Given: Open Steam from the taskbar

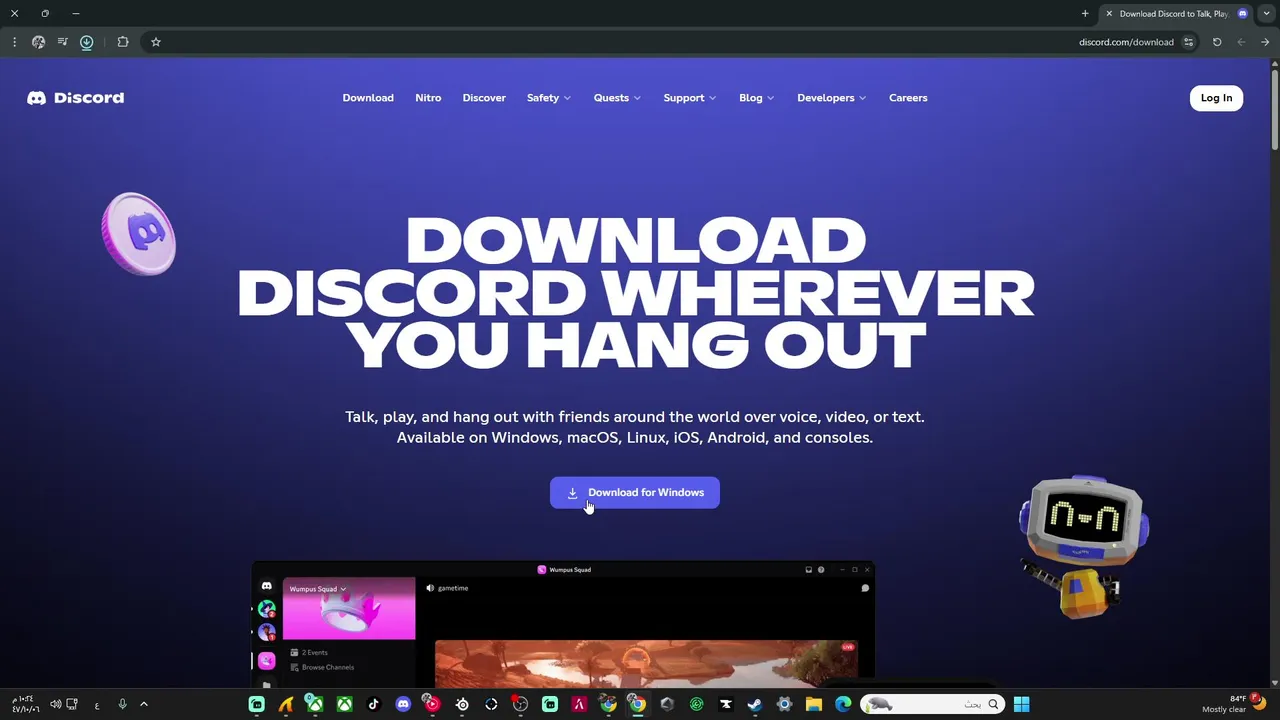Looking at the screenshot, I should tap(755, 704).
